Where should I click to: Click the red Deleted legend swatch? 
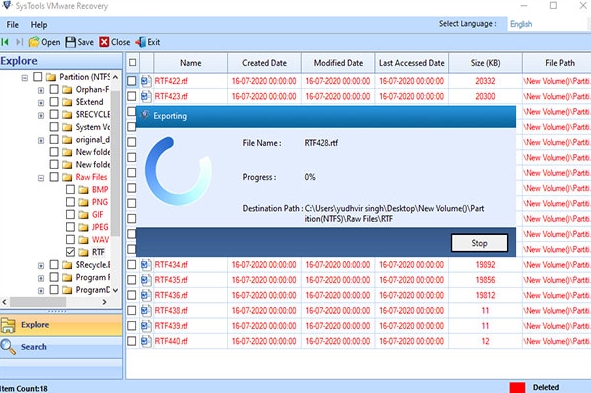coord(517,387)
